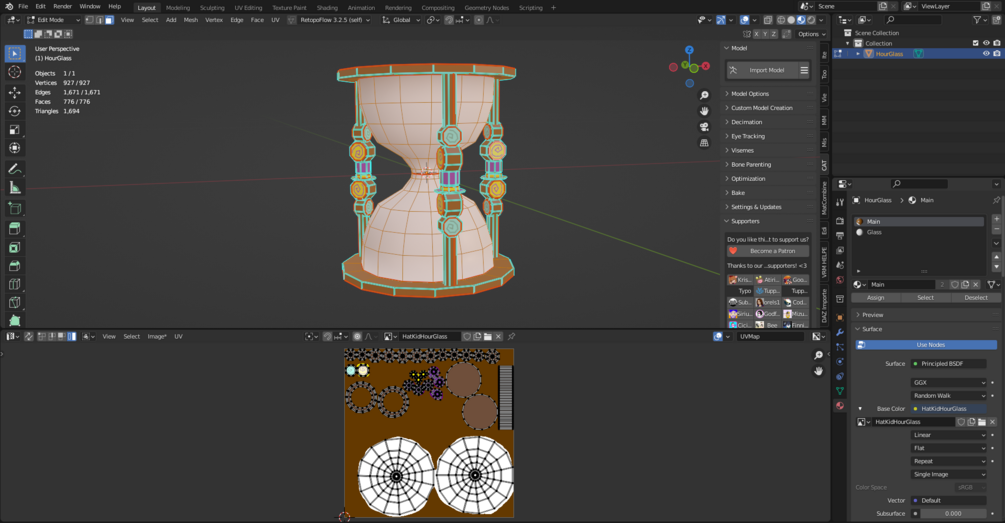Click the Import Model button

coord(766,70)
